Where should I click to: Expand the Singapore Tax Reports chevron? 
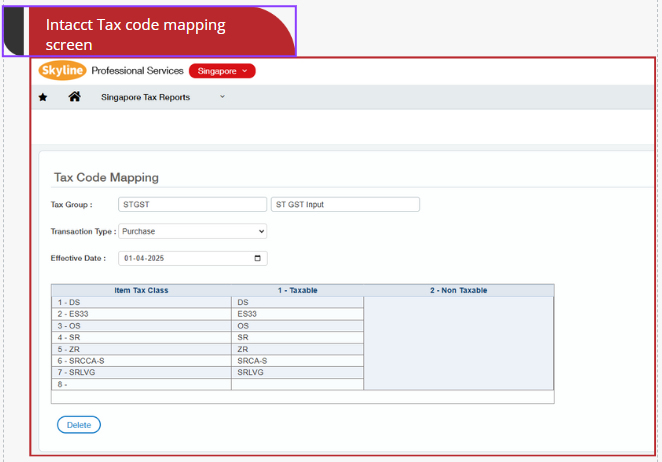pos(222,97)
